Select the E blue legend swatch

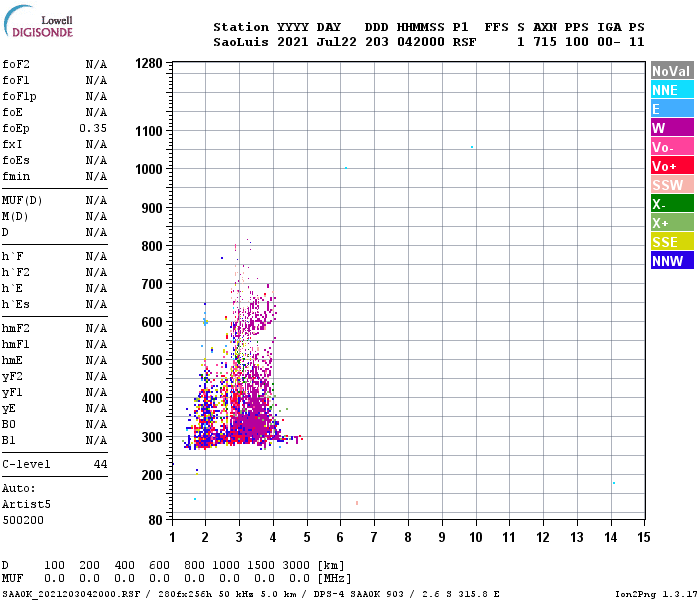(672, 109)
